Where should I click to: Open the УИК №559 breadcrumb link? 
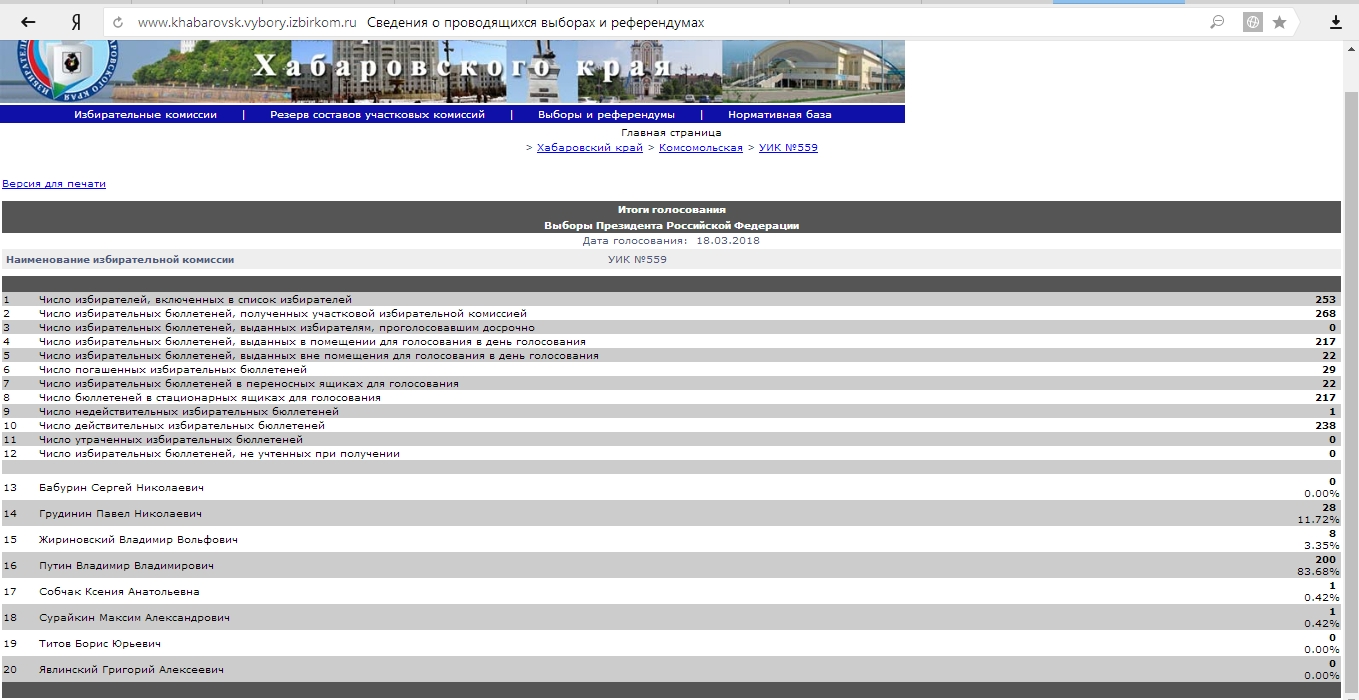(x=788, y=148)
